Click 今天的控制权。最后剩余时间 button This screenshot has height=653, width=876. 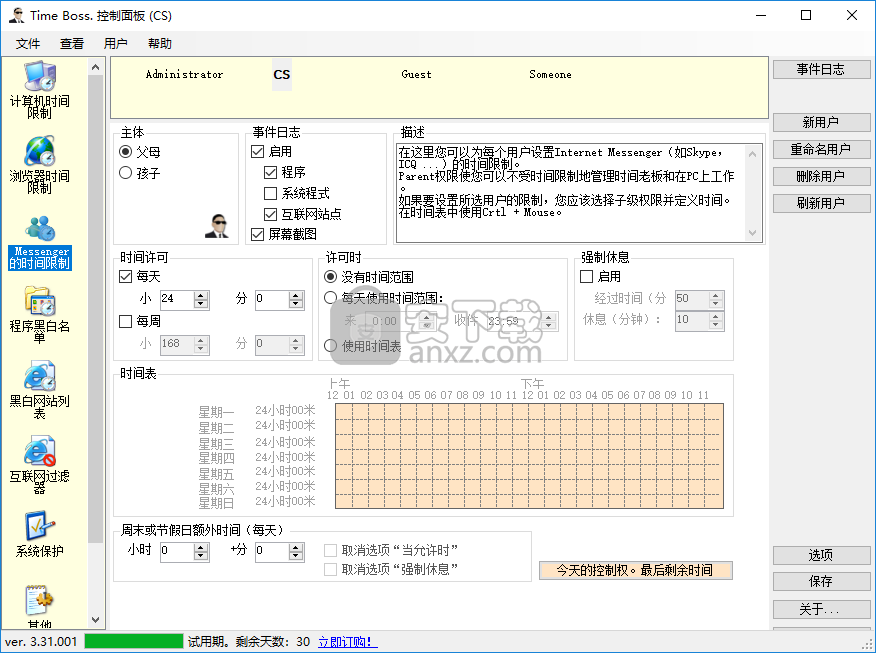pyautogui.click(x=635, y=570)
